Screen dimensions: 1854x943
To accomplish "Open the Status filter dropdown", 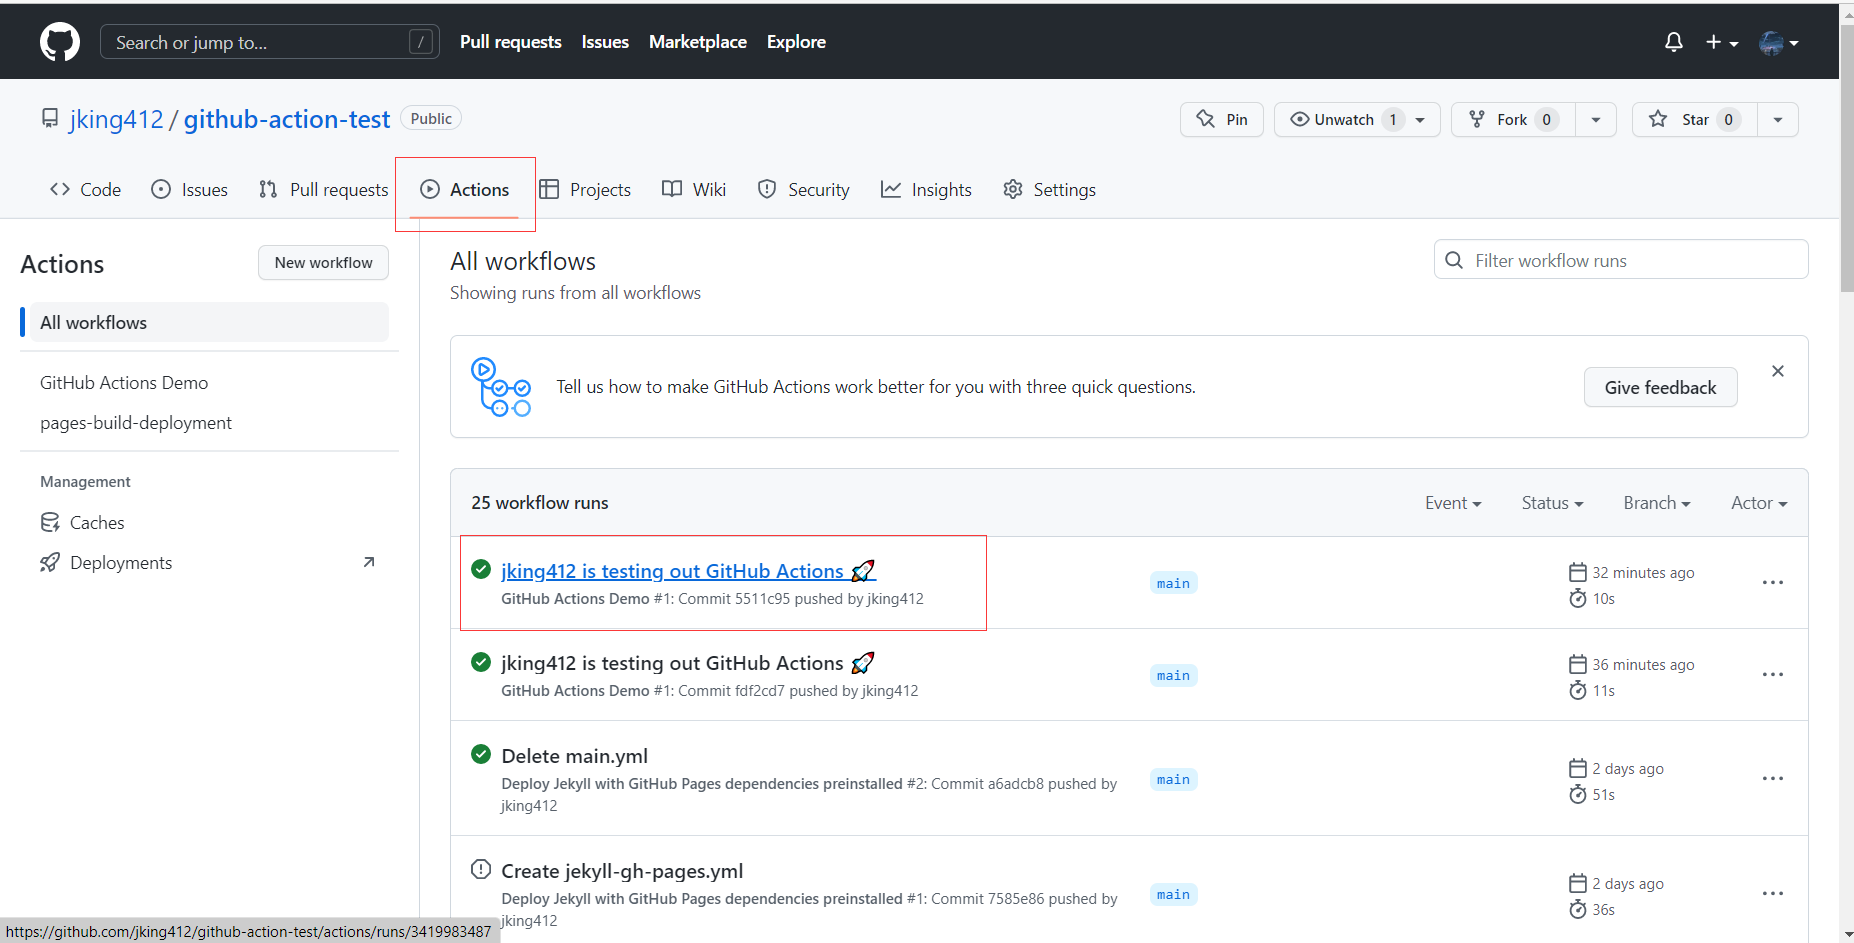I will click(x=1552, y=503).
